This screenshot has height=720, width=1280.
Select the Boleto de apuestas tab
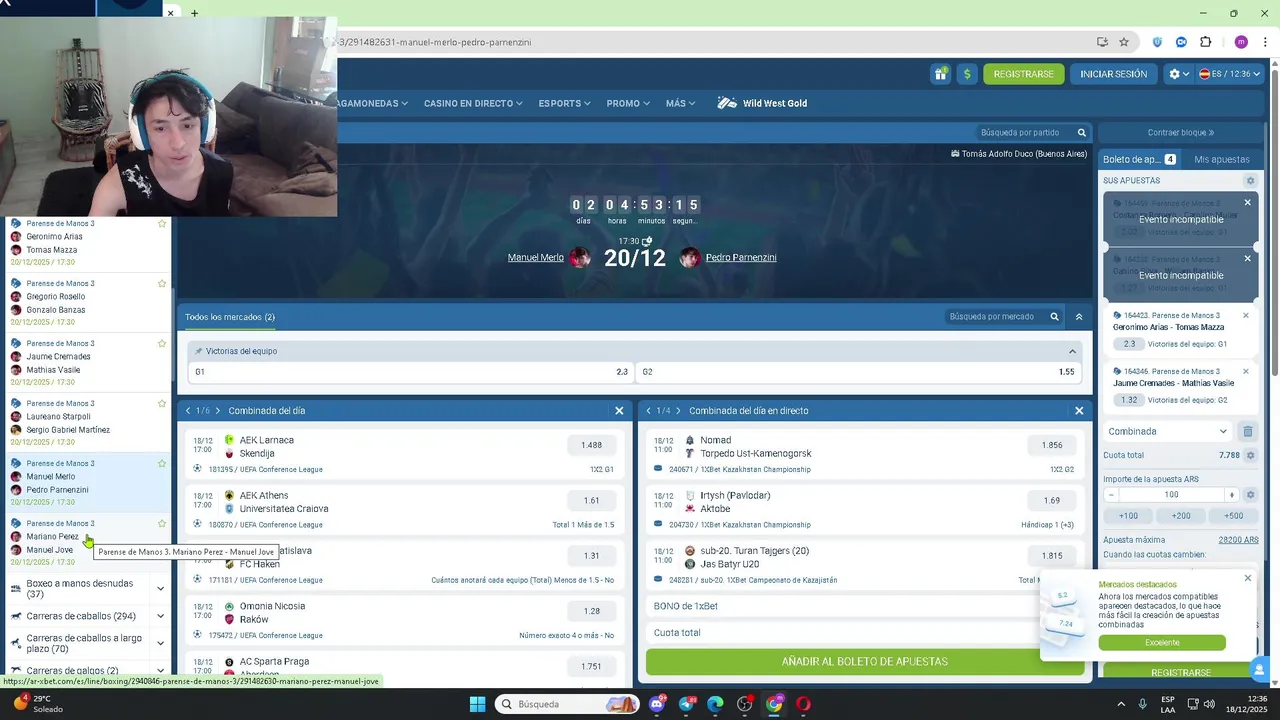pyautogui.click(x=1140, y=159)
